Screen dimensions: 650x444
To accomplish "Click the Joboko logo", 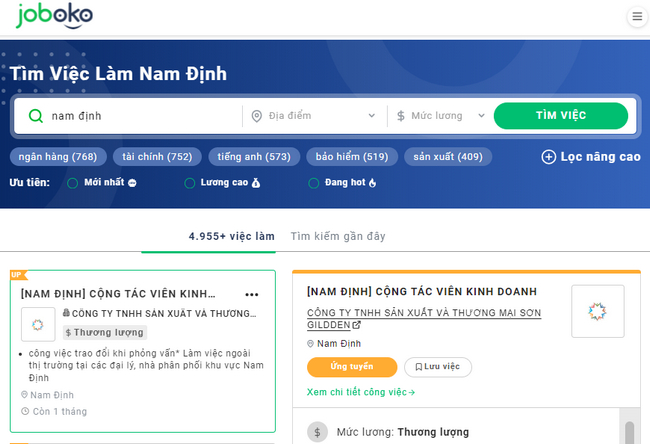I will click(54, 16).
